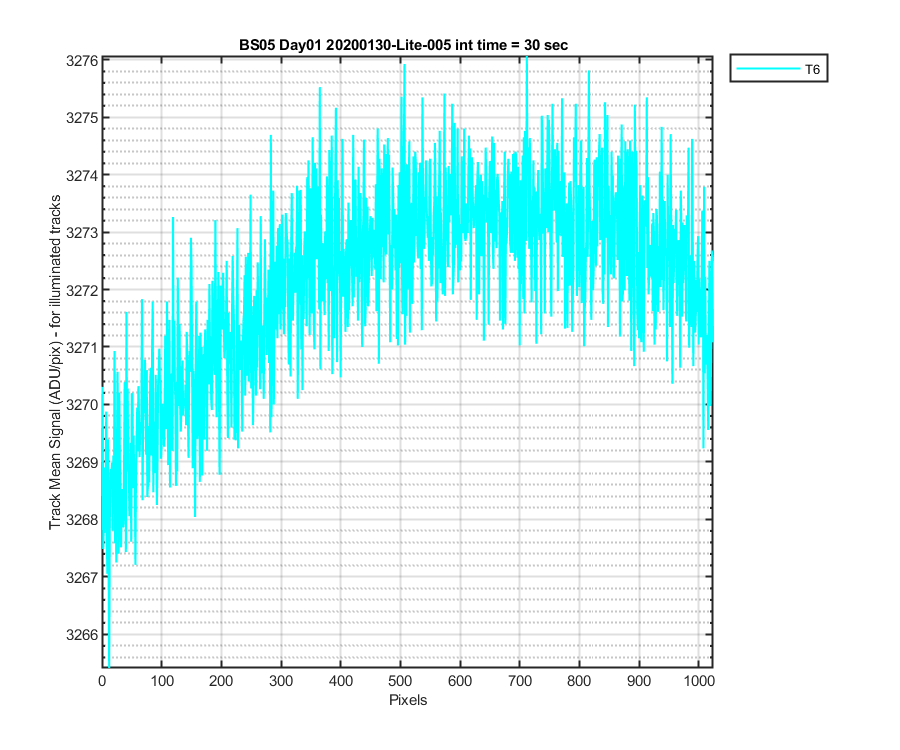This screenshot has height=750, width=900.
Task: Click x-axis tick label 700
Action: [x=519, y=681]
